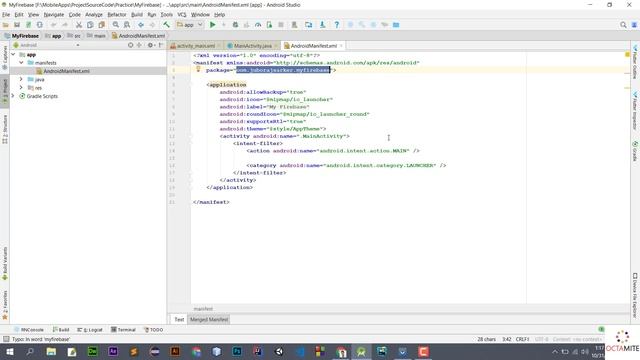The height and width of the screenshot is (360, 640).
Task: Open the Logcat tool window
Action: pyautogui.click(x=90, y=330)
